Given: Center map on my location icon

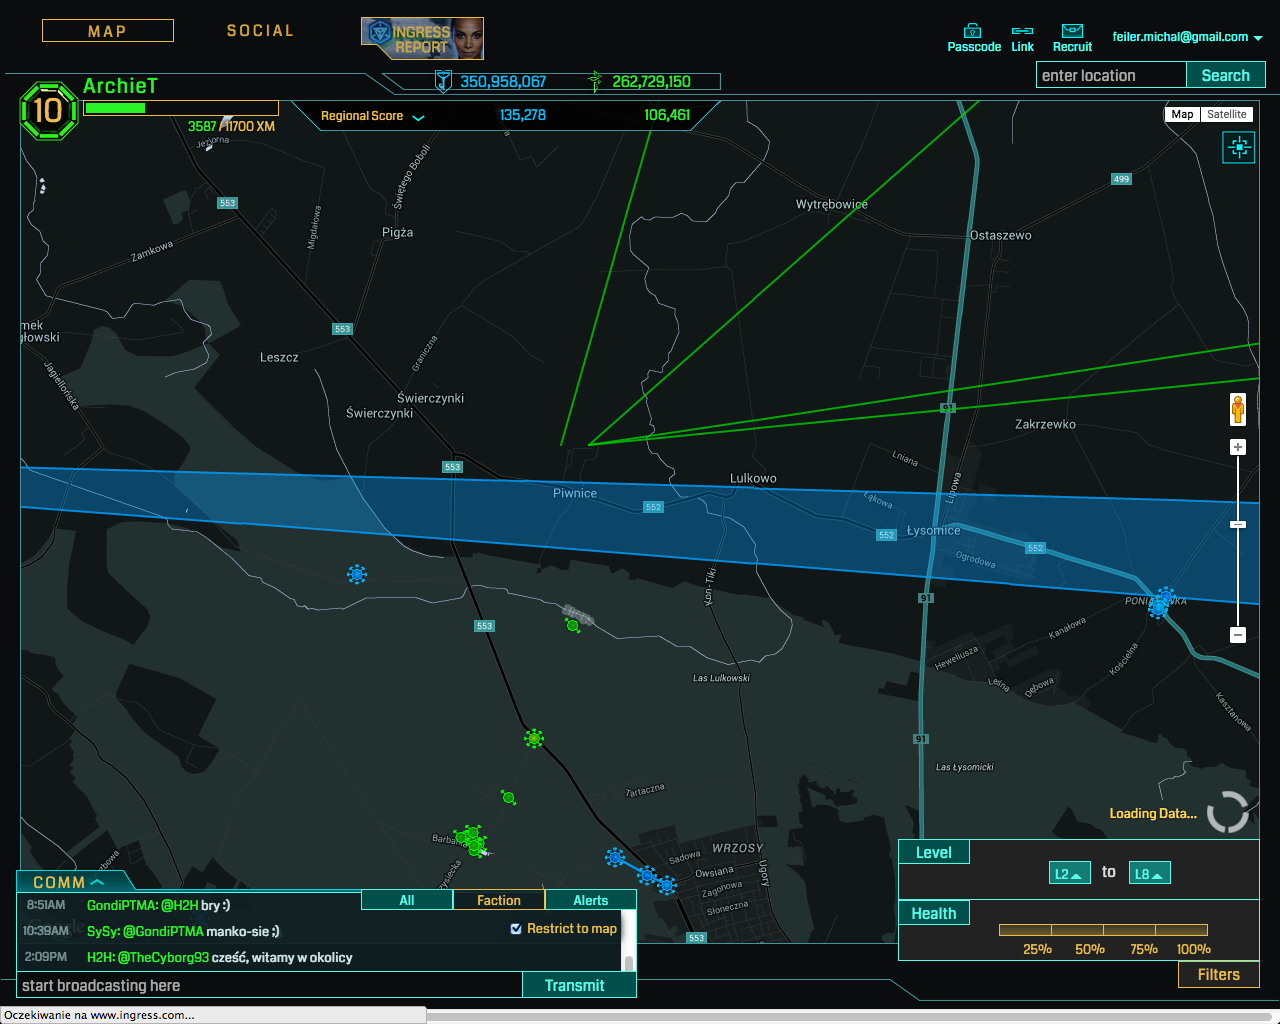Looking at the screenshot, I should click(x=1239, y=148).
